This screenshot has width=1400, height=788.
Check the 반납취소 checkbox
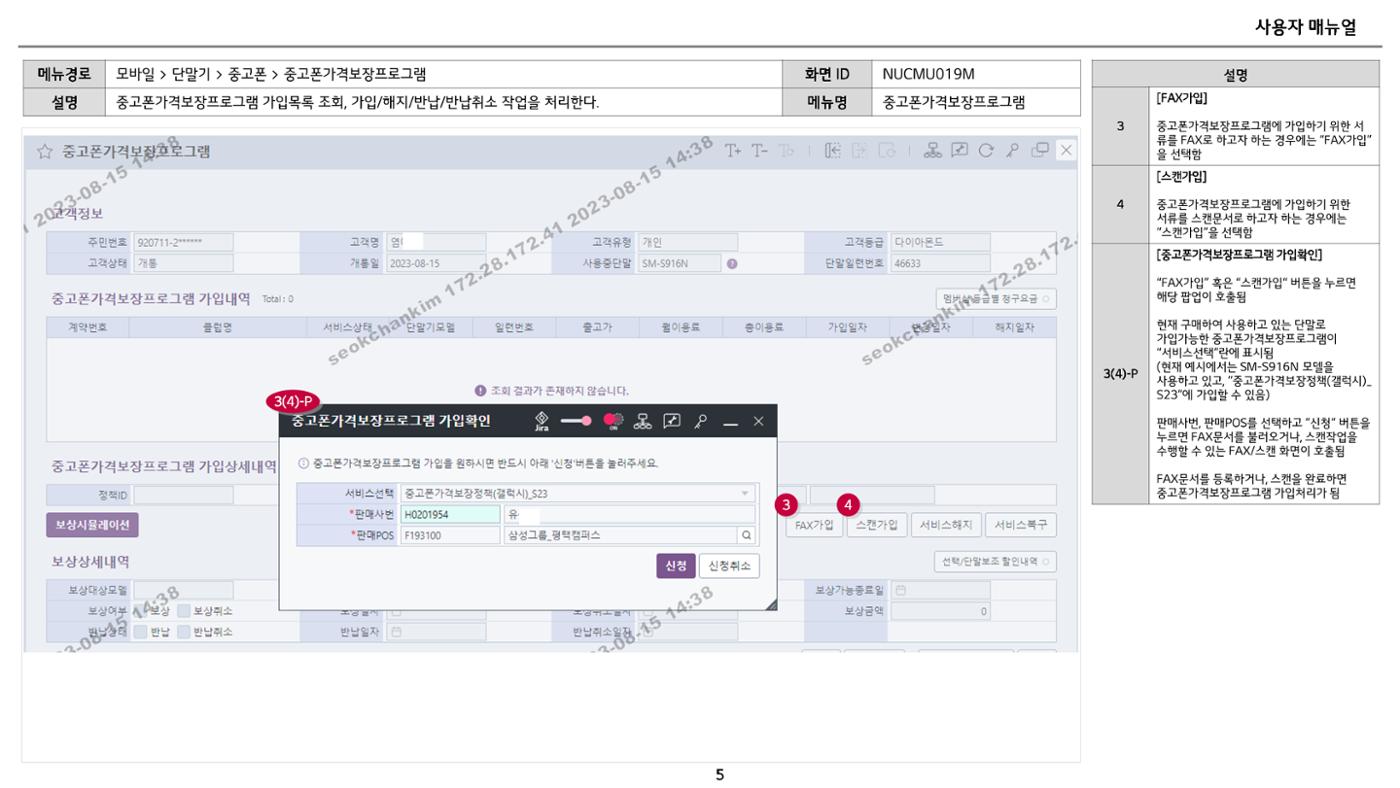[183, 632]
